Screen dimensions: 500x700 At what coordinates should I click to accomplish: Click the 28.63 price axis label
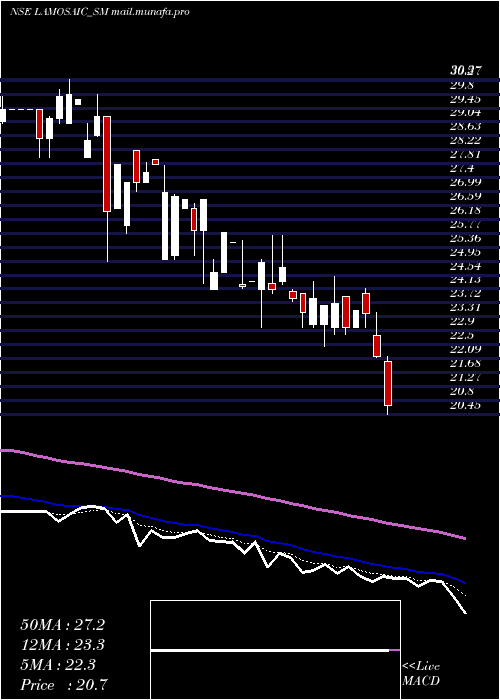pyautogui.click(x=465, y=126)
